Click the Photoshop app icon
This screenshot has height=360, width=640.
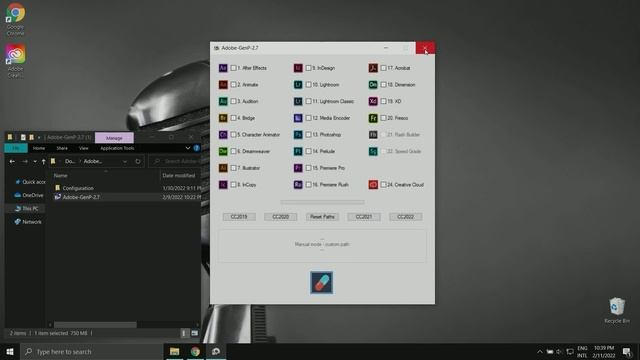298,135
